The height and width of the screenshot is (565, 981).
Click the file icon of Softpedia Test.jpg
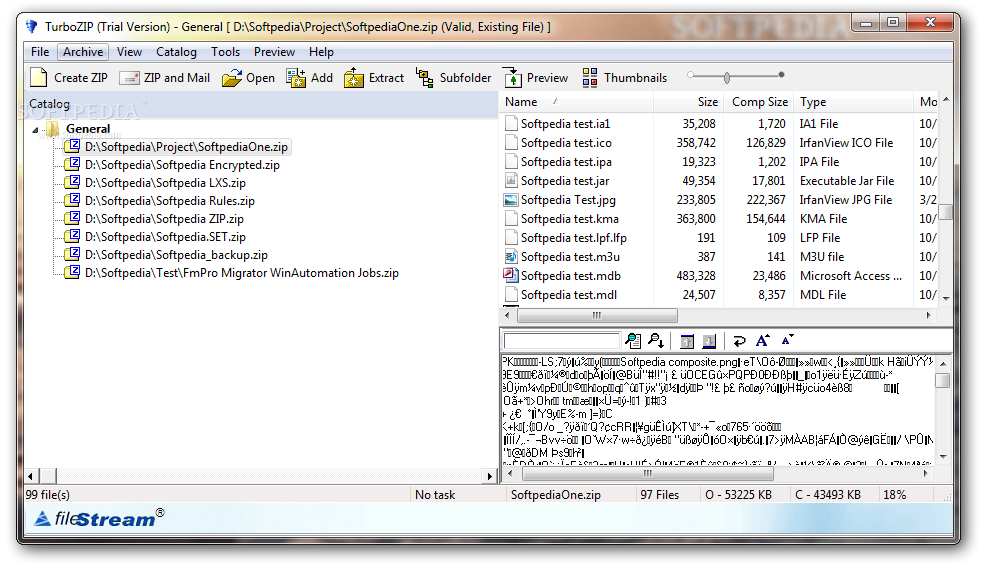click(511, 200)
